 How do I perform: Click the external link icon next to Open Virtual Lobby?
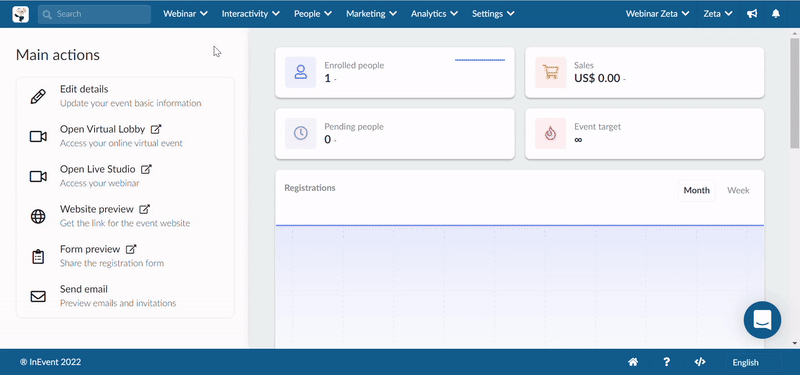point(156,129)
